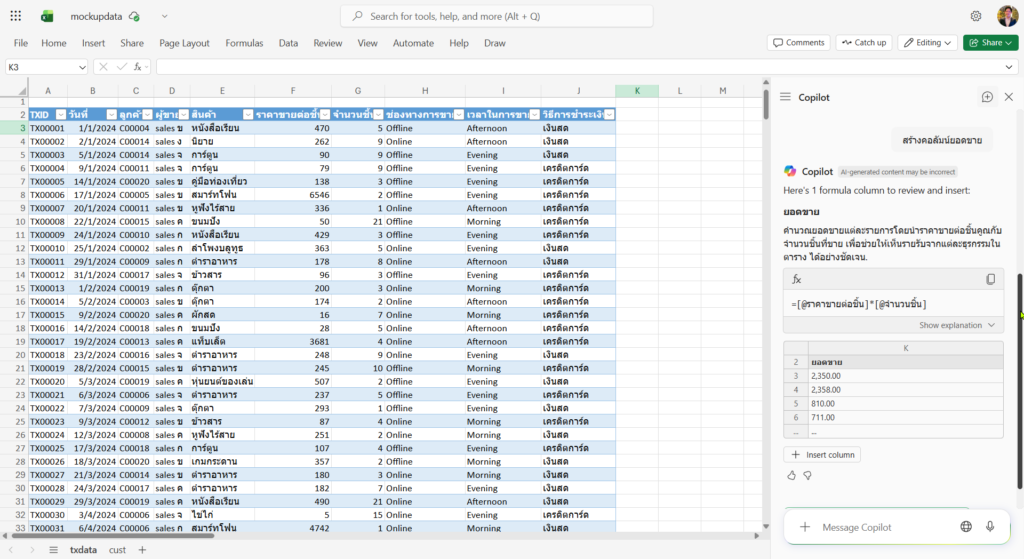
Task: Open the Data tab
Action: pos(288,43)
